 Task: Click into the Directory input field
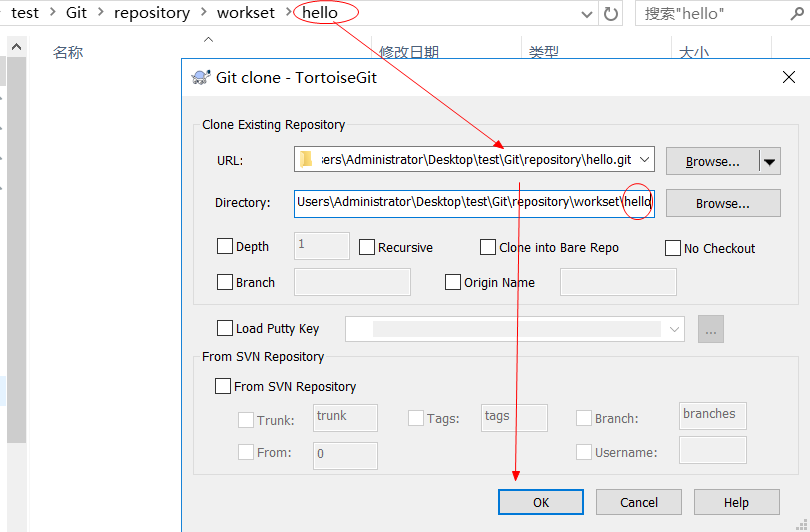[474, 204]
